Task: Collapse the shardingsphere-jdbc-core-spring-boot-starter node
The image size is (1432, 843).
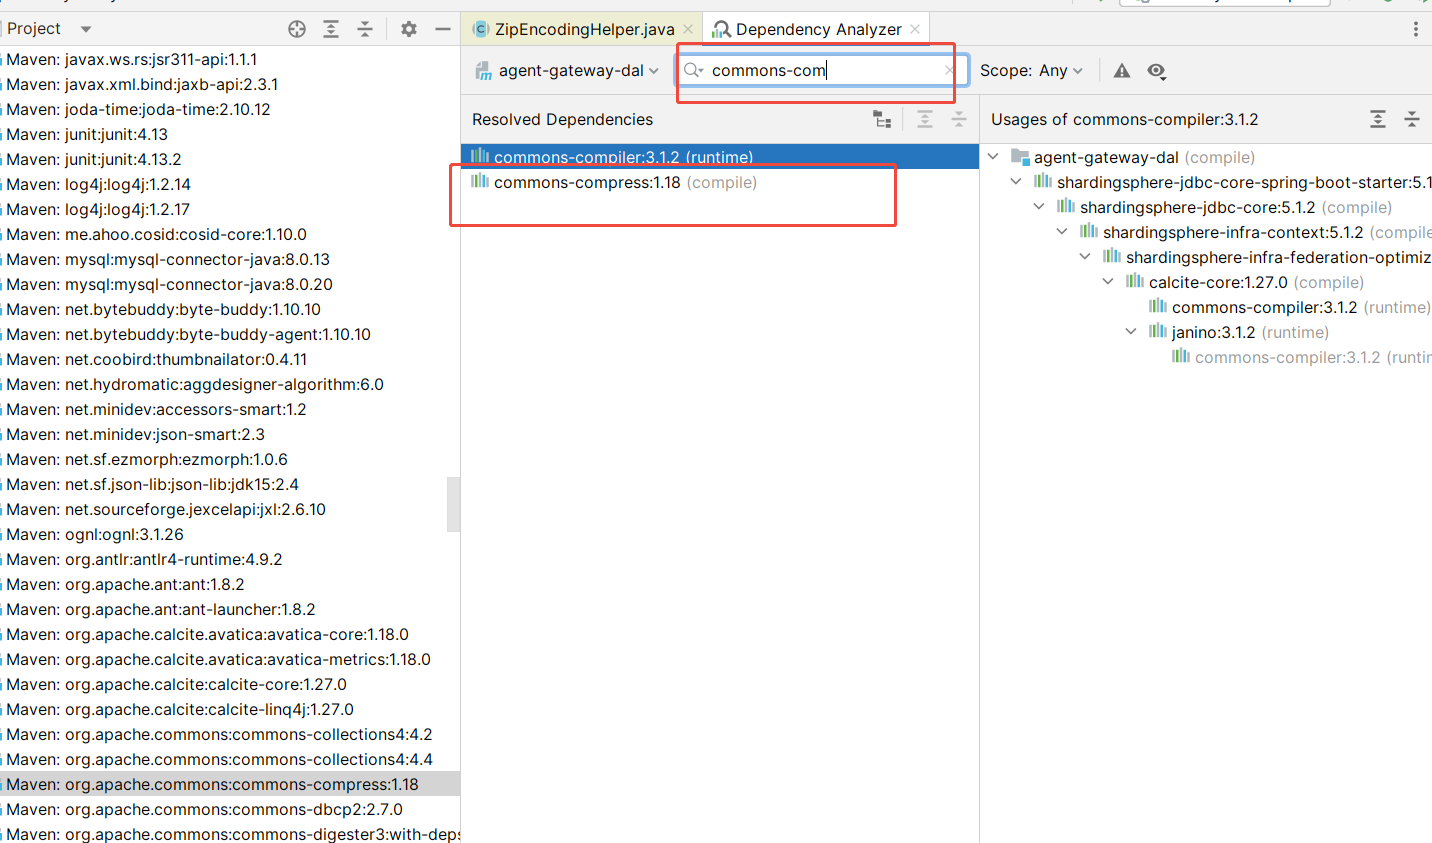Action: [x=1016, y=182]
